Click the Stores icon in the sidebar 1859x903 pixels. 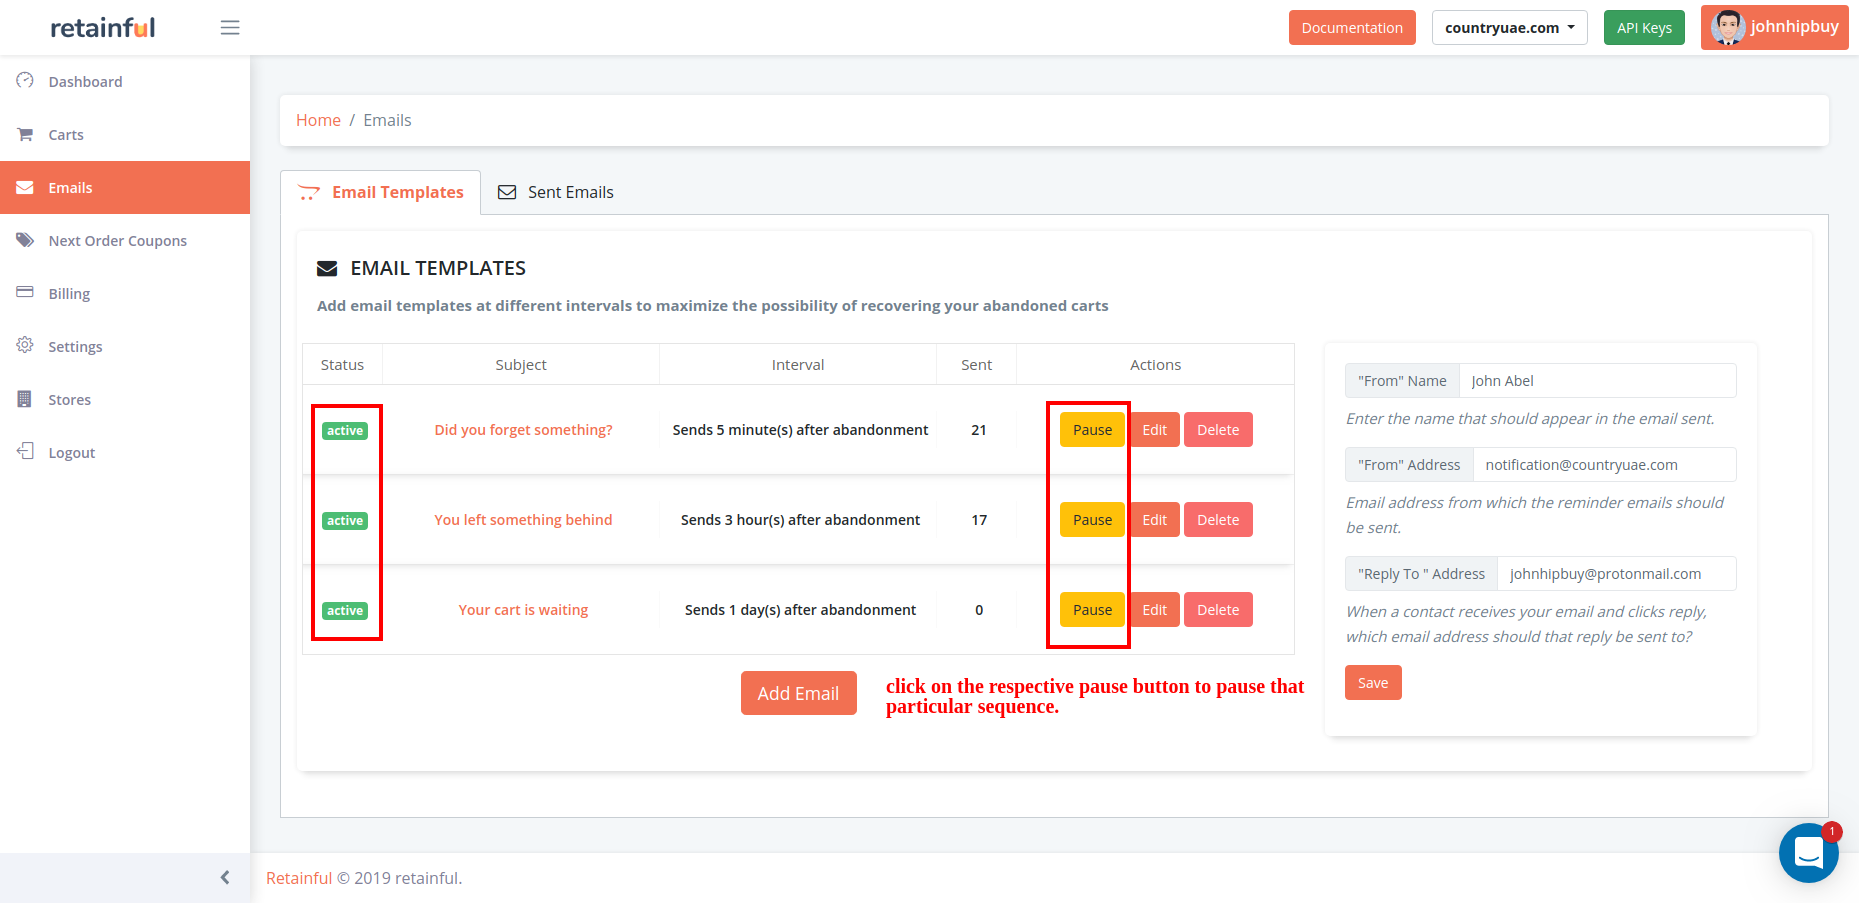point(24,399)
